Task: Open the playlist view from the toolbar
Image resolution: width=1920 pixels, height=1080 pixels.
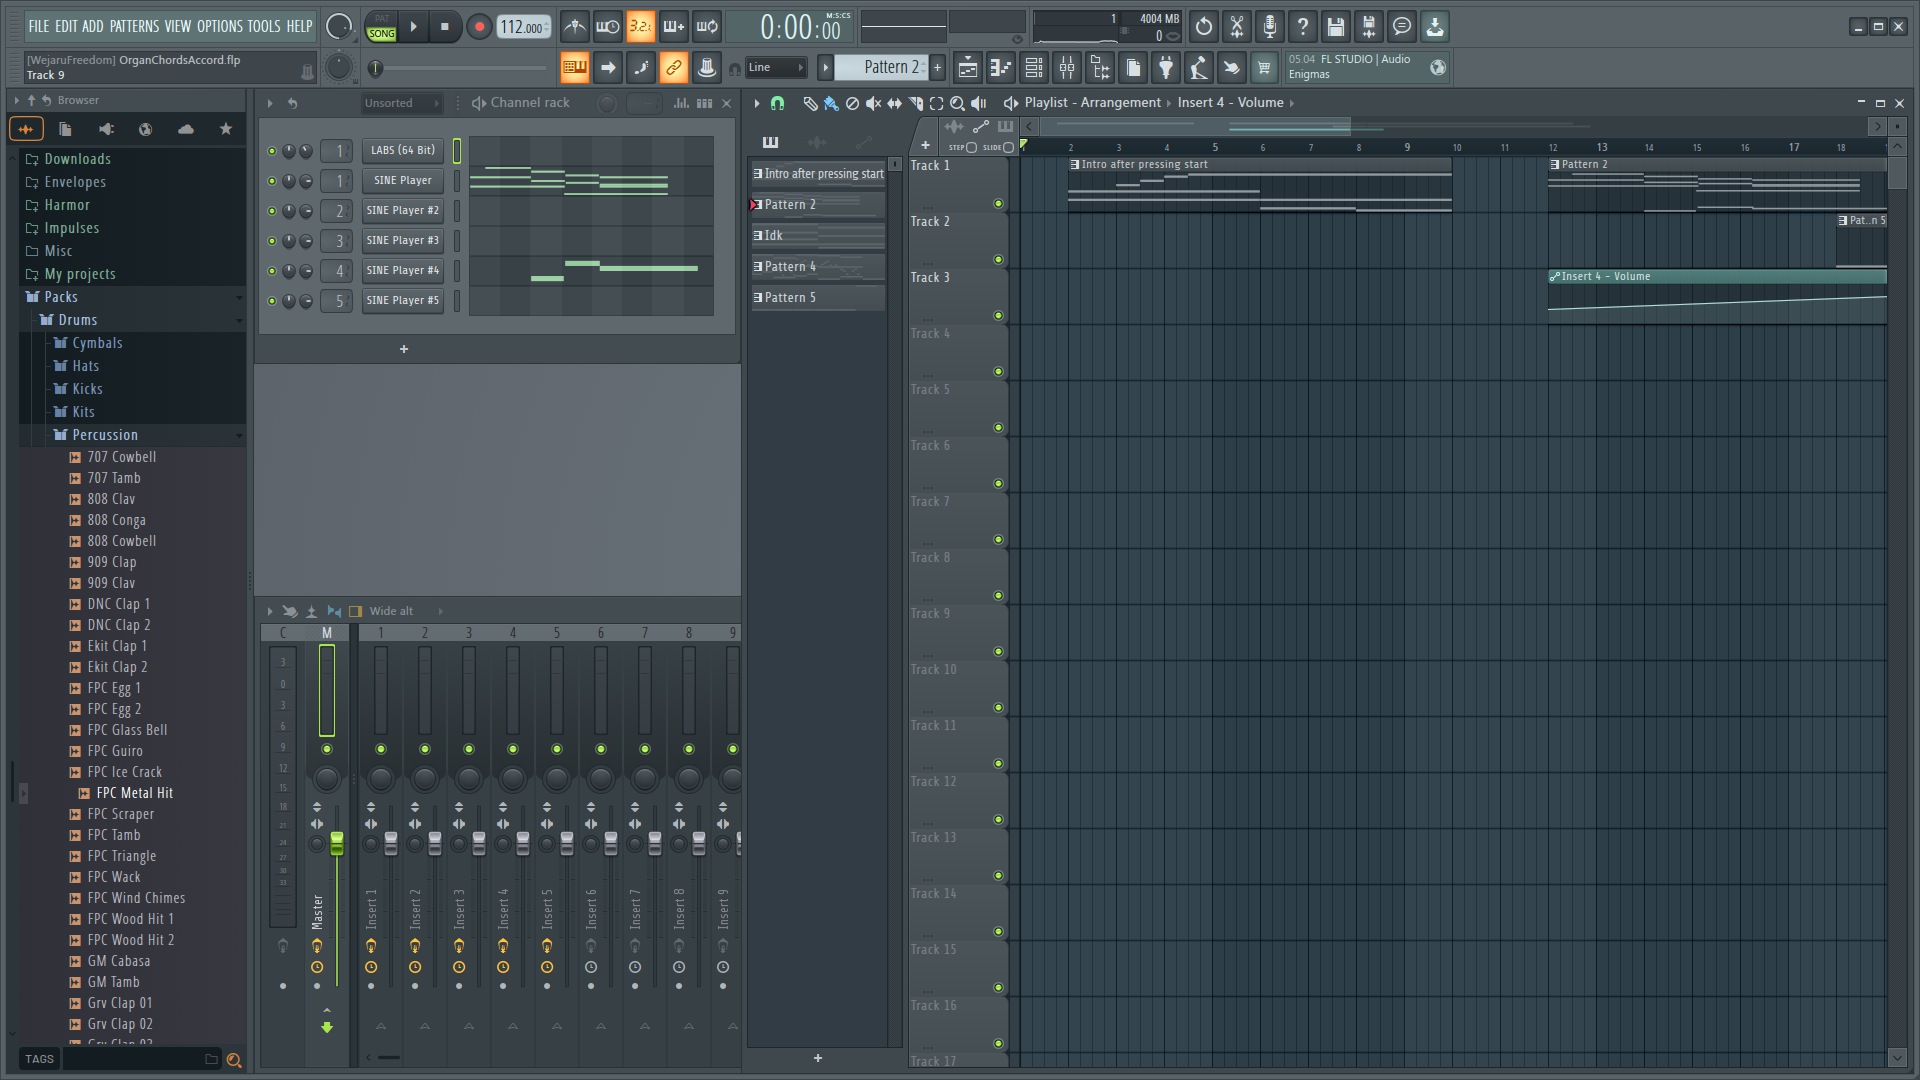Action: [x=968, y=68]
